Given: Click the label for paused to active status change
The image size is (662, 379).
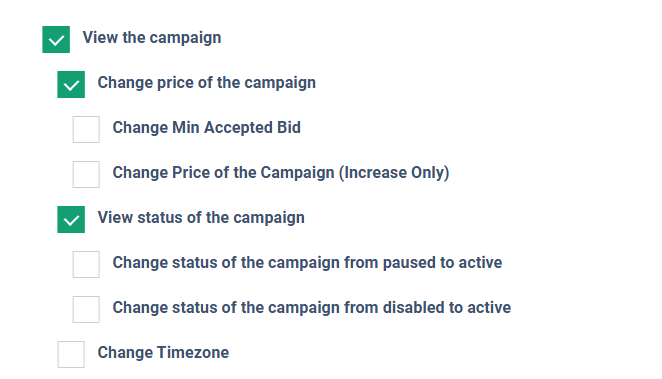Looking at the screenshot, I should (x=307, y=263).
